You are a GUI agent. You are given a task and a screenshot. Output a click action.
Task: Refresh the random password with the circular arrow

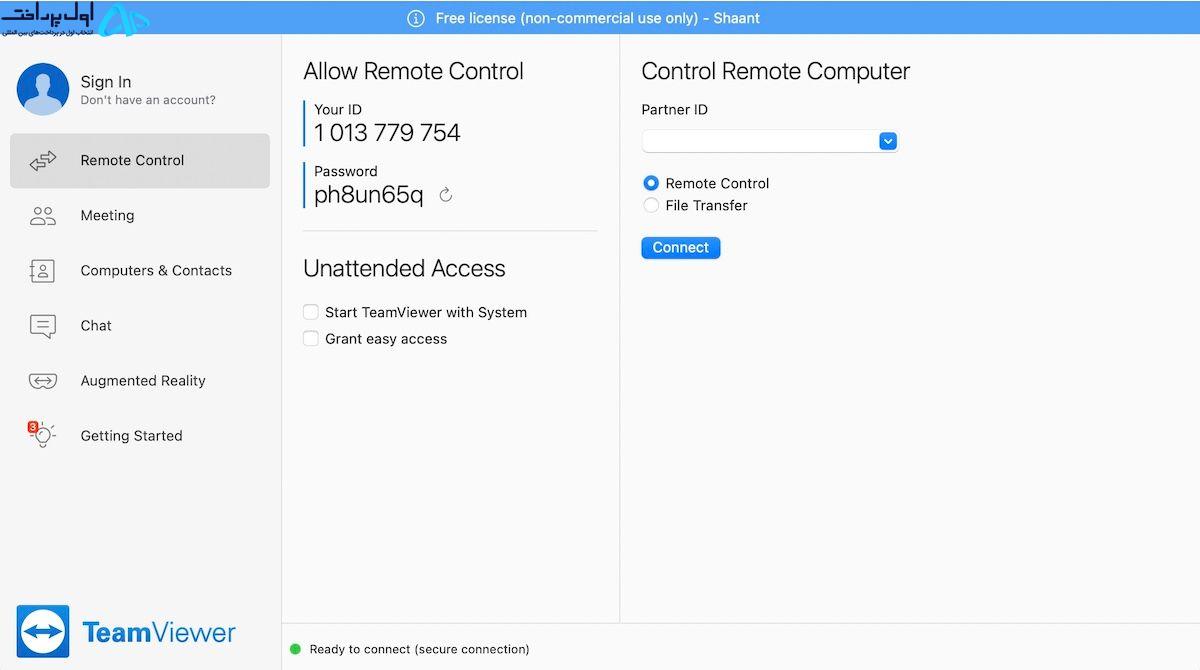[x=446, y=195]
